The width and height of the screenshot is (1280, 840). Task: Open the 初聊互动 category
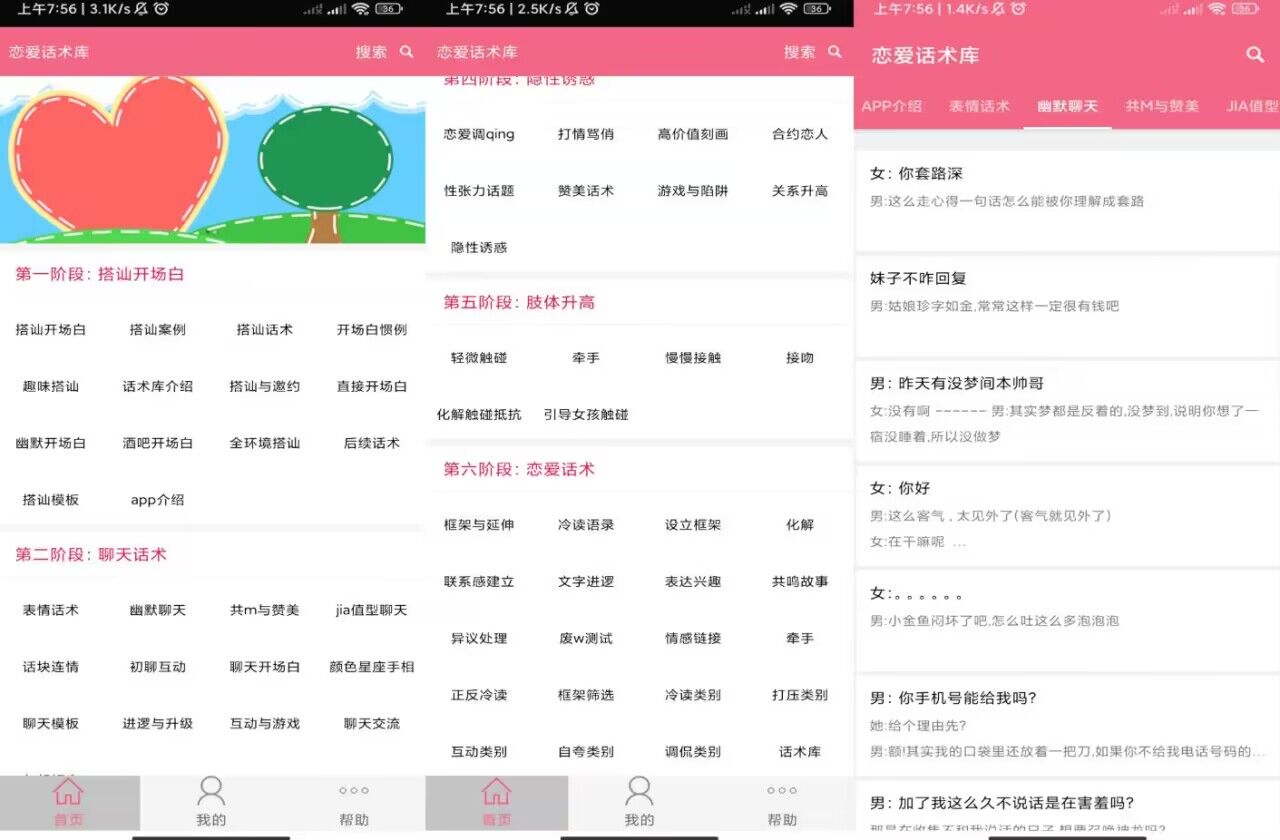pos(157,667)
